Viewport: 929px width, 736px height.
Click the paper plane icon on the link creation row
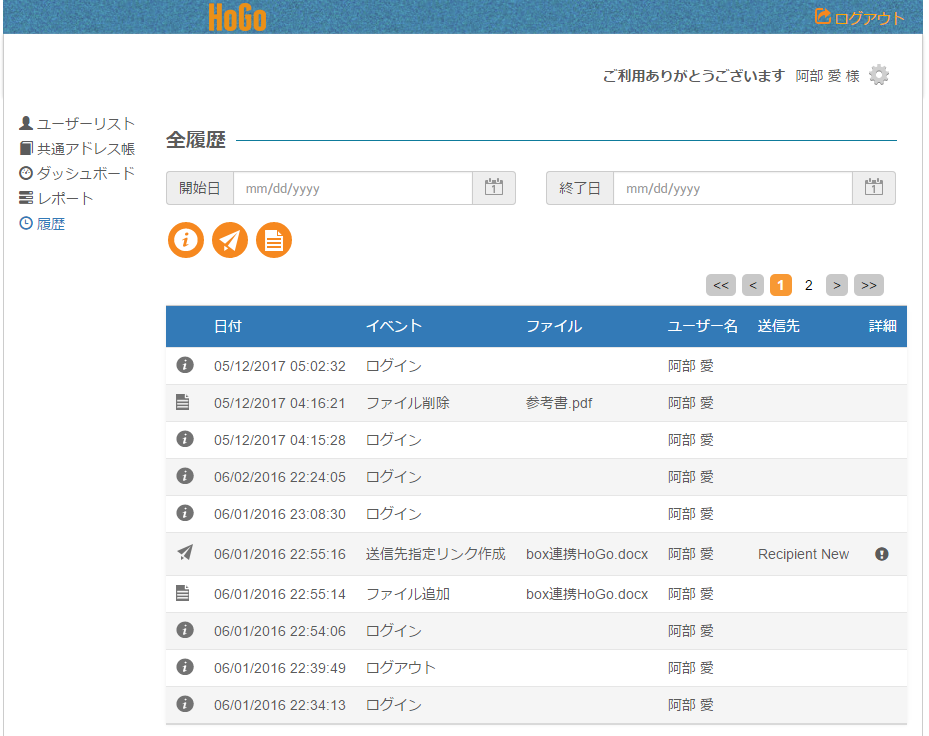[x=183, y=553]
